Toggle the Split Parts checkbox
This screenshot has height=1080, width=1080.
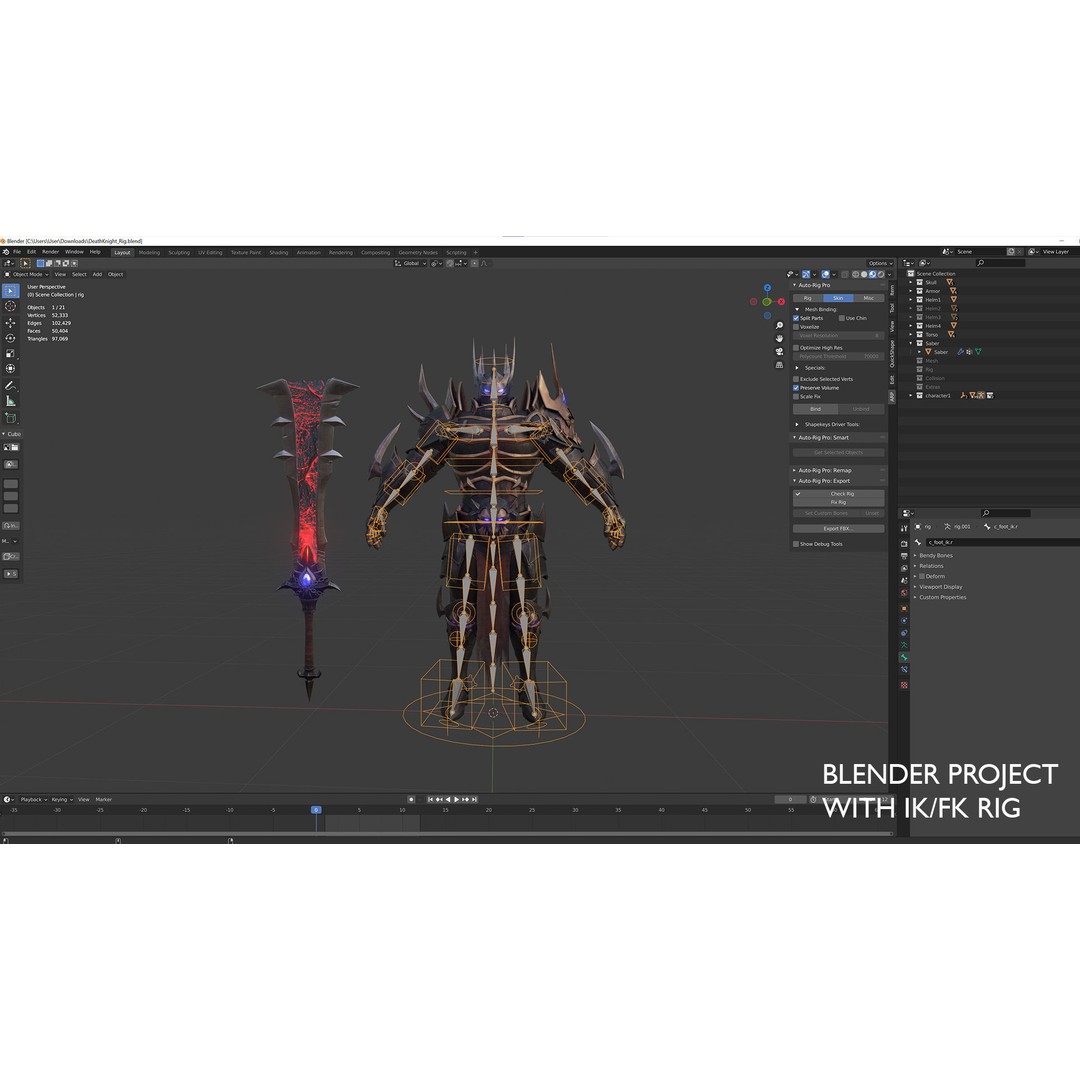point(796,318)
